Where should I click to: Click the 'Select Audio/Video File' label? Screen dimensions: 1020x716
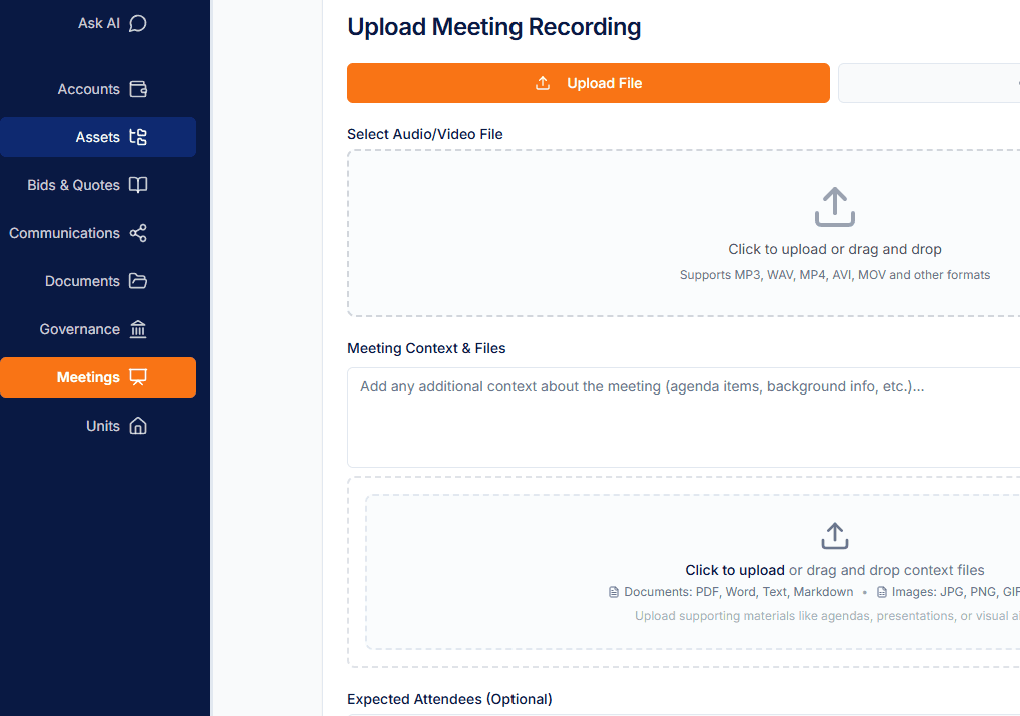(x=425, y=134)
